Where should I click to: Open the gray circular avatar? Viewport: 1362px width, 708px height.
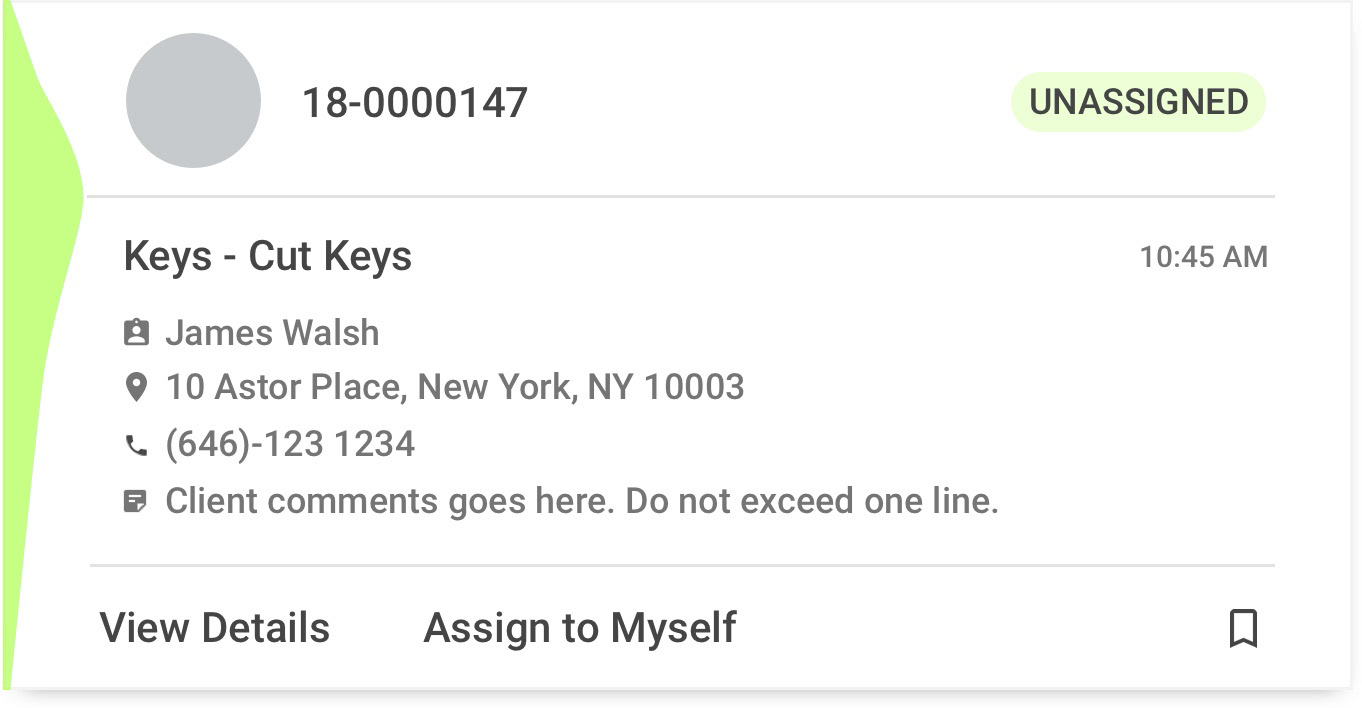[193, 100]
